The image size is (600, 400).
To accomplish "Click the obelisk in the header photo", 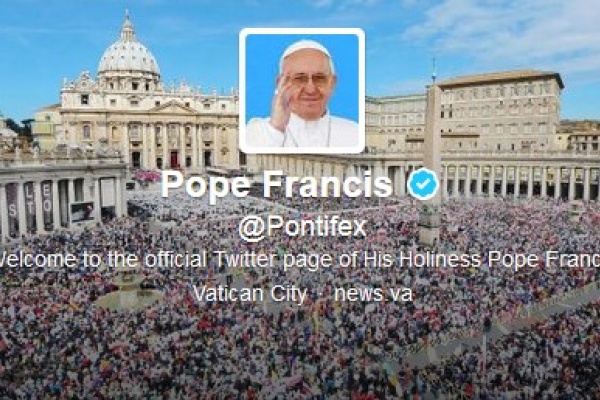I will (x=433, y=153).
